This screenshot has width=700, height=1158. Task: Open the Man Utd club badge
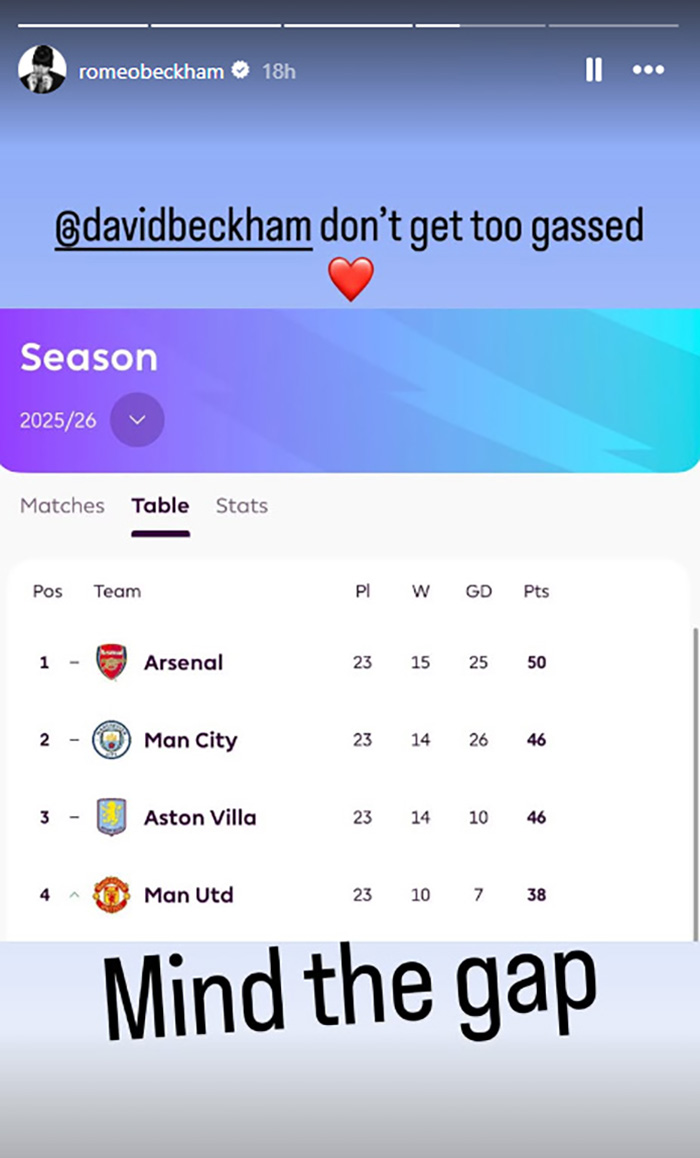tap(112, 895)
